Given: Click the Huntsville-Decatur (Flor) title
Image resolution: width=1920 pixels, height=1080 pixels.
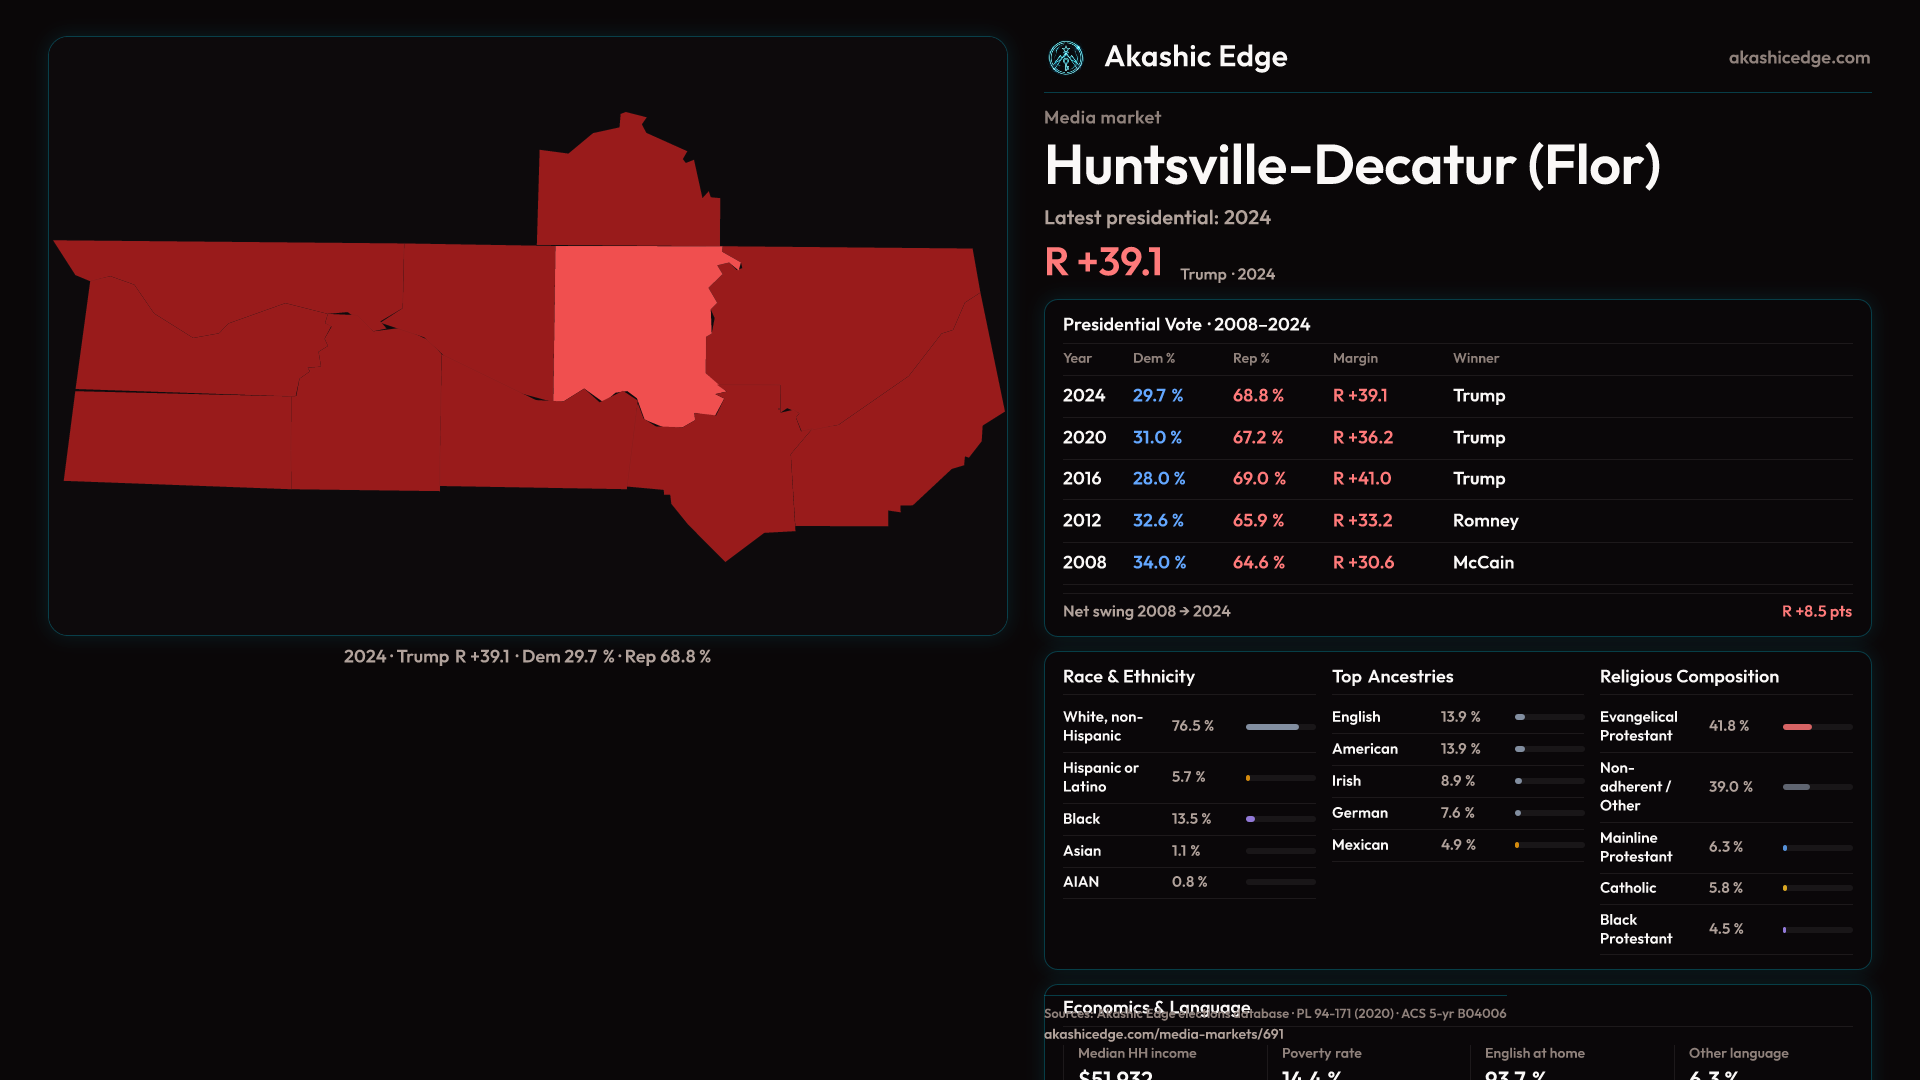Looking at the screenshot, I should pos(1352,166).
